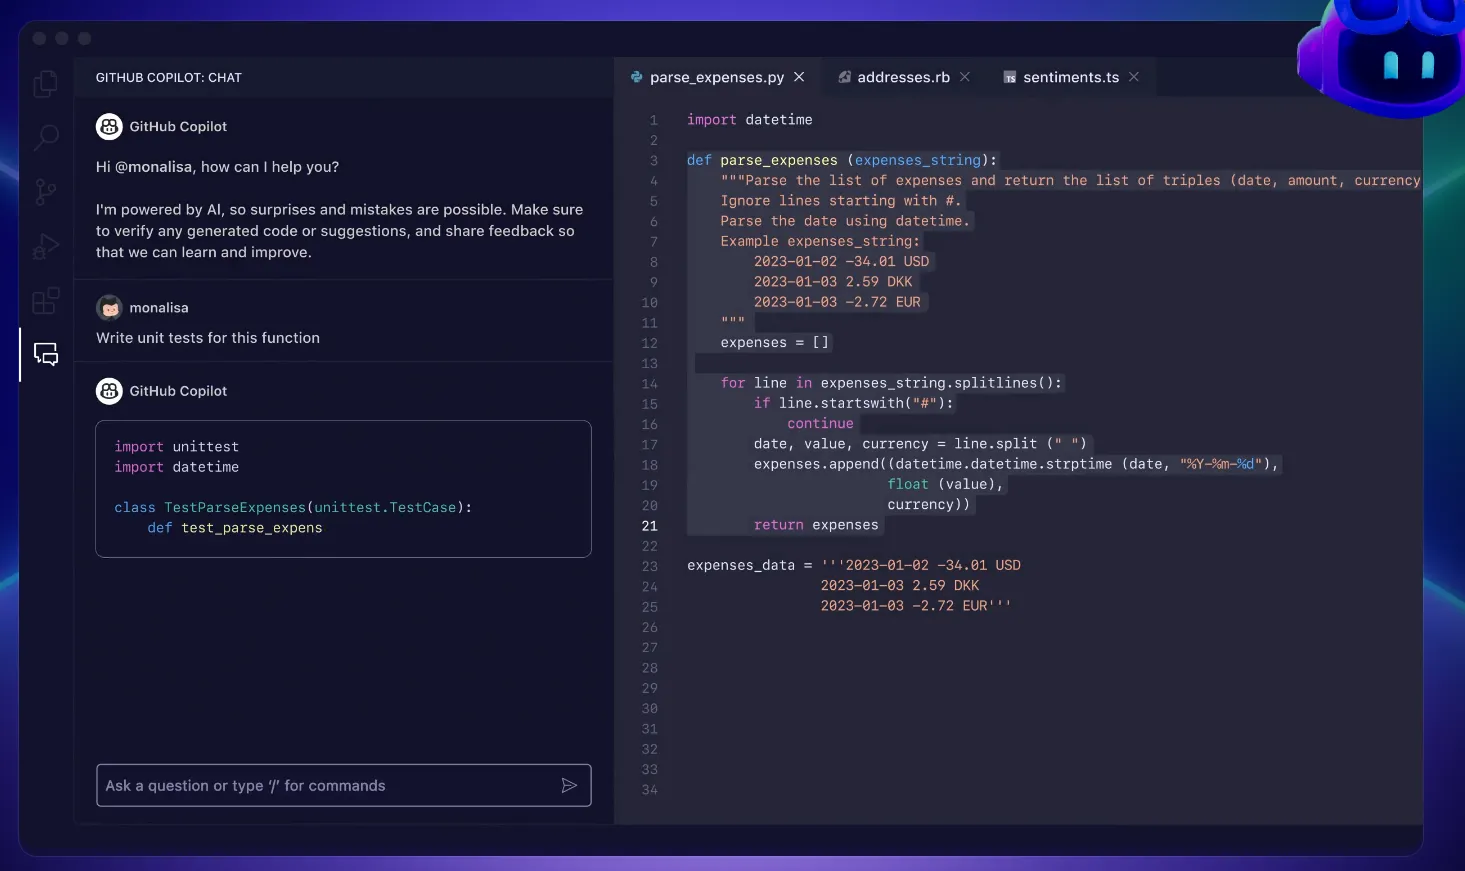
Task: Click 'import unittest' in generated code block
Action: coord(176,447)
